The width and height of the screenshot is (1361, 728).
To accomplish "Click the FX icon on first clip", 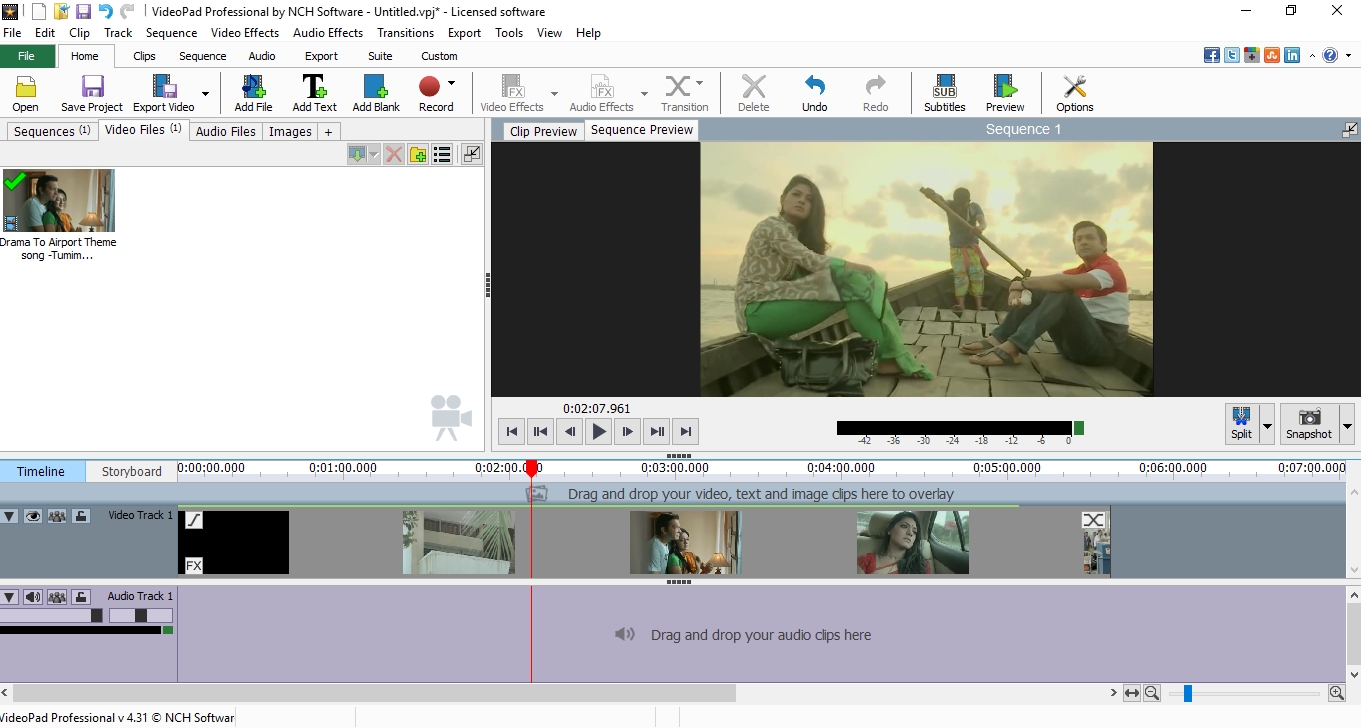I will coord(194,565).
